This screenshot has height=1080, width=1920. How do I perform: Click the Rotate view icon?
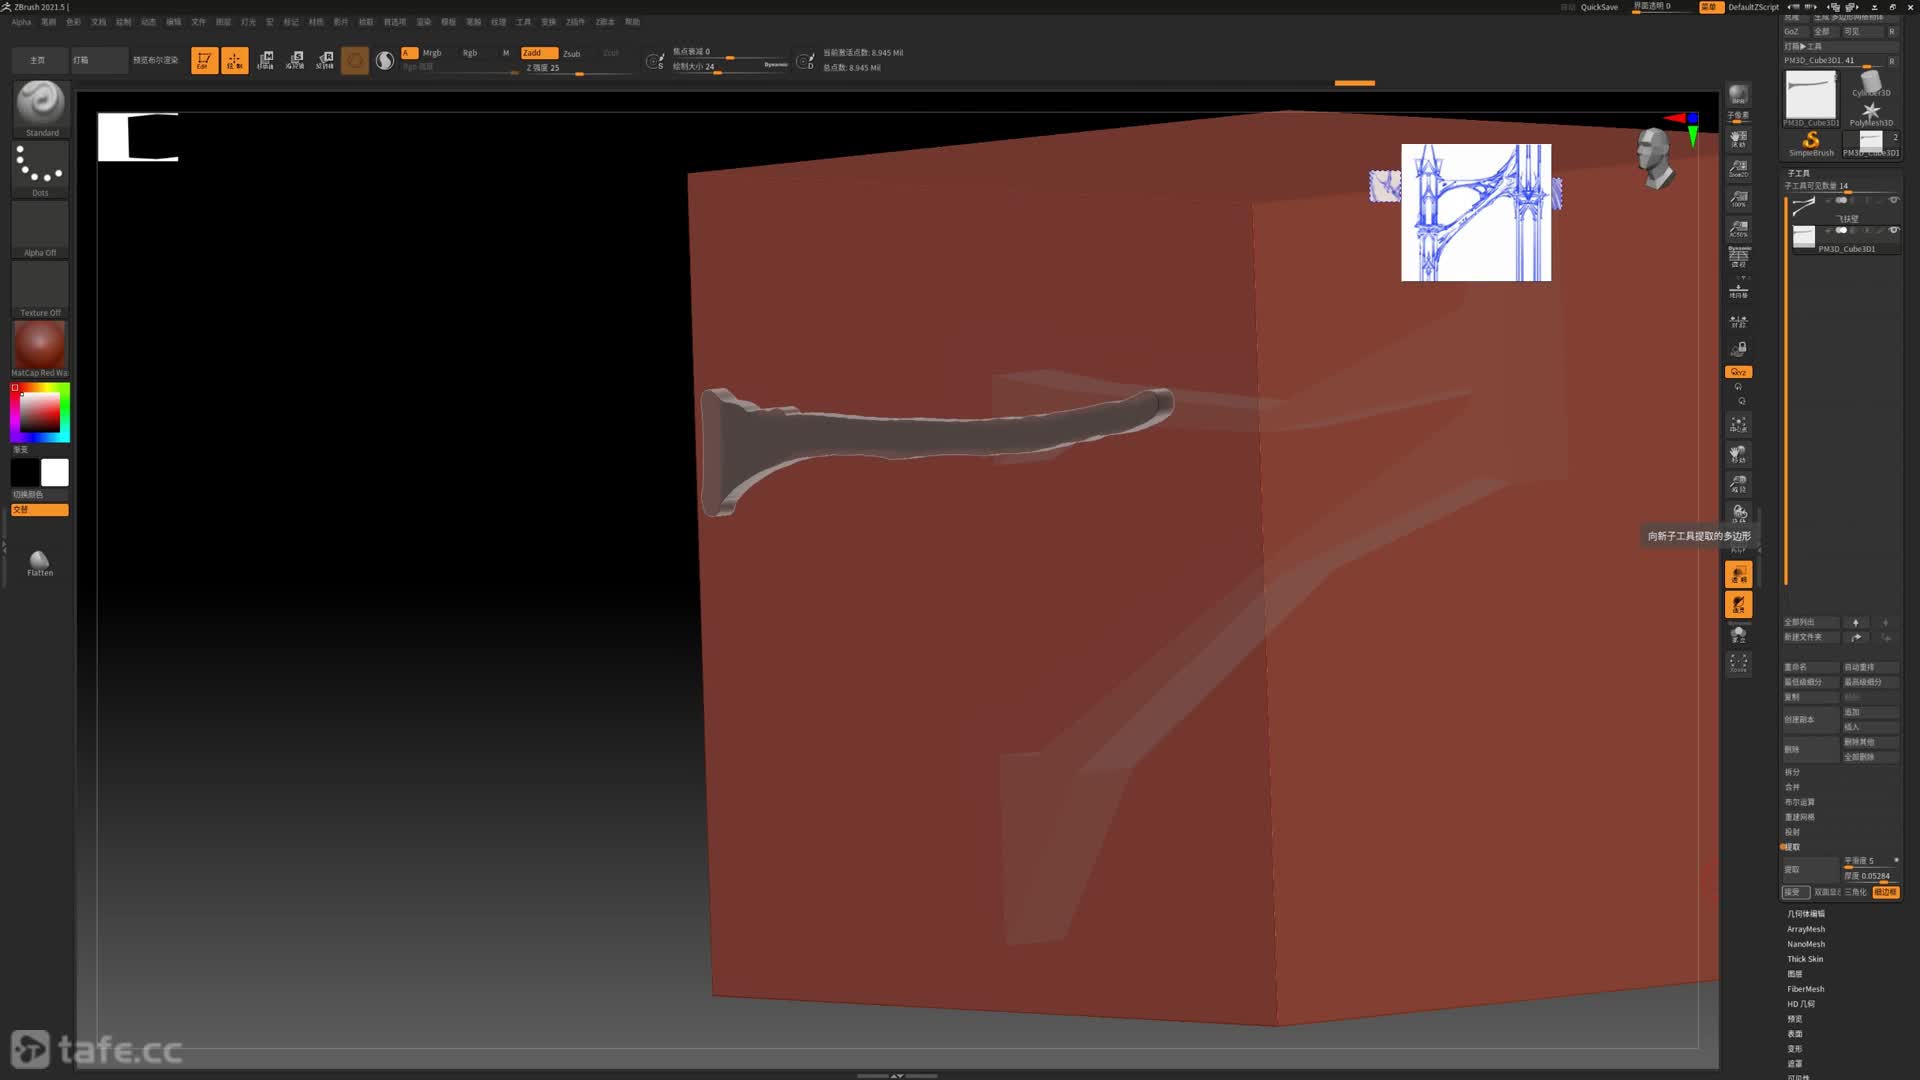(x=1739, y=514)
